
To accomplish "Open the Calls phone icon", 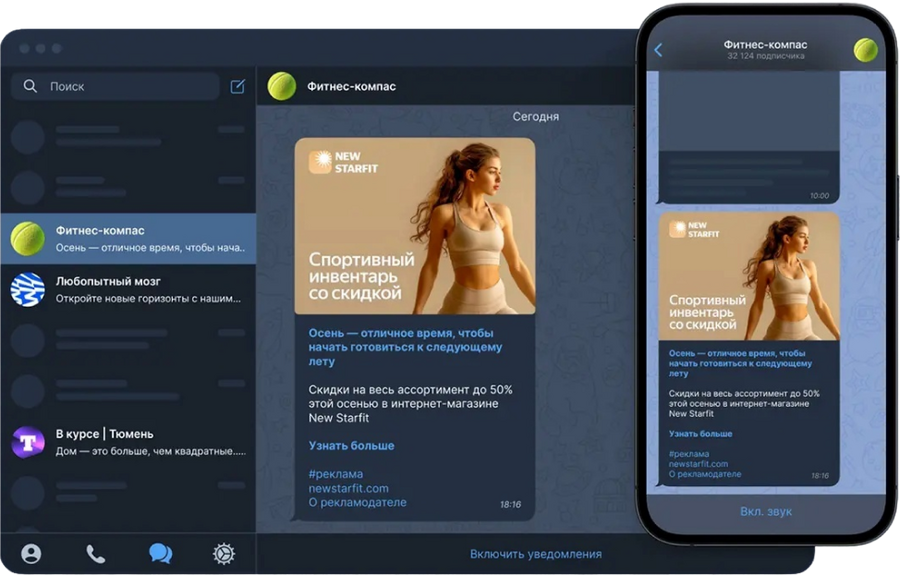I will [x=95, y=554].
